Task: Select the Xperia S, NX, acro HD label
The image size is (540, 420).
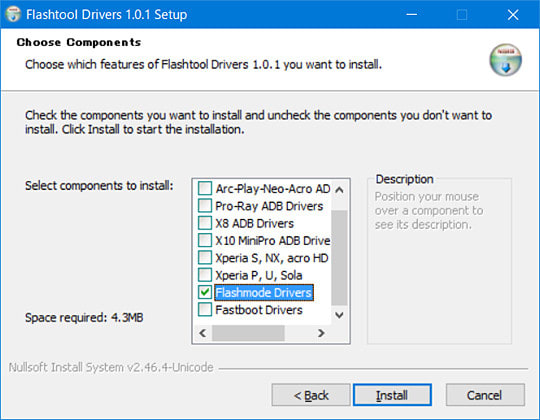Action: (272, 258)
